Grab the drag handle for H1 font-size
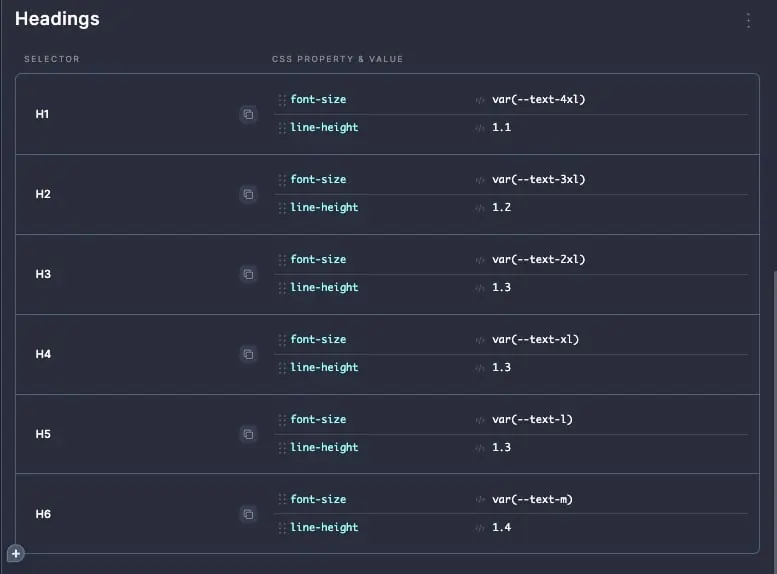777x574 pixels. click(282, 100)
